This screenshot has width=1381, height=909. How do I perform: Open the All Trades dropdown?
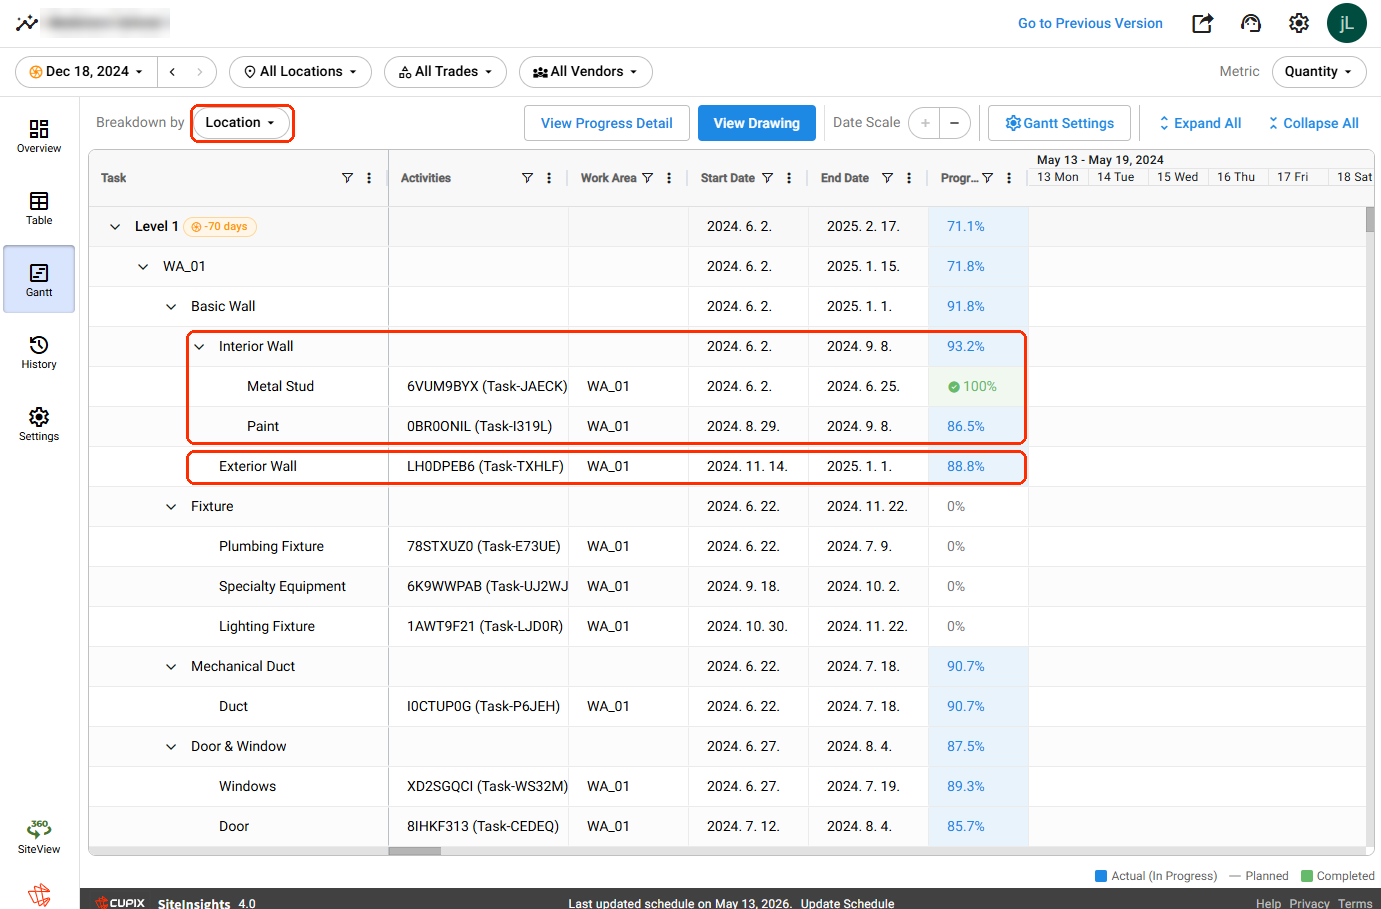[445, 72]
